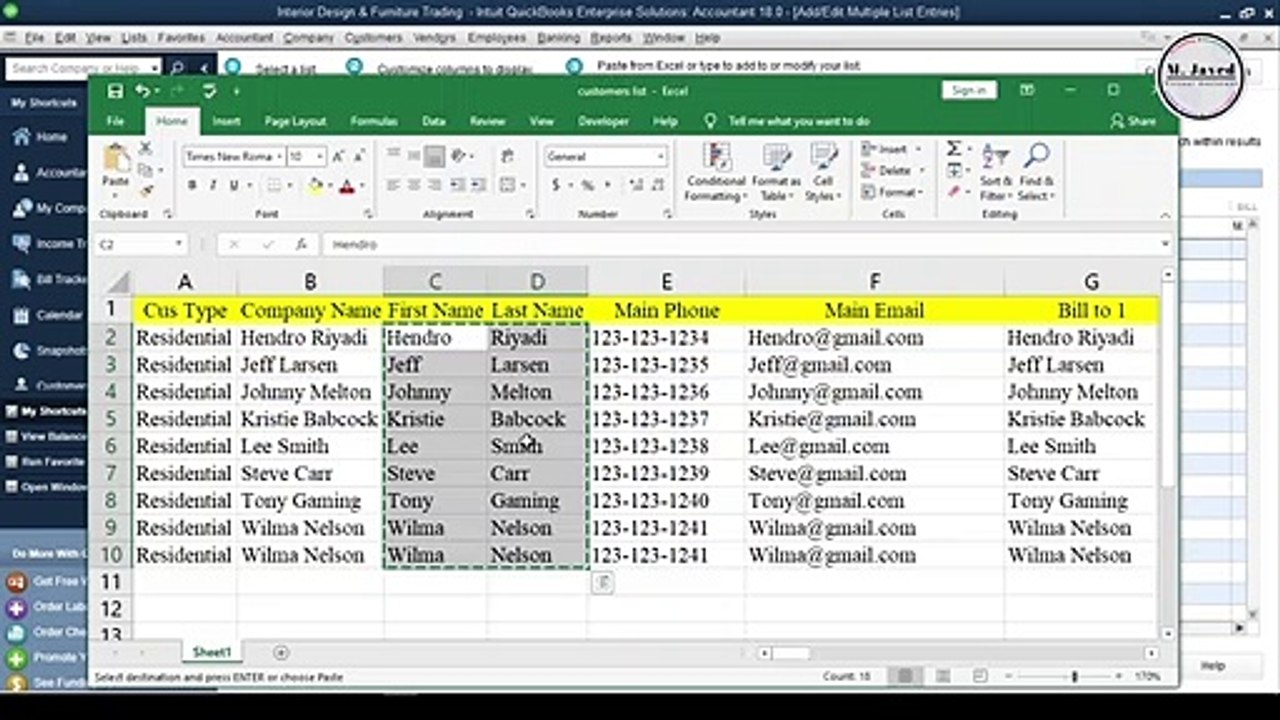Click Insert cells button

coord(885,149)
